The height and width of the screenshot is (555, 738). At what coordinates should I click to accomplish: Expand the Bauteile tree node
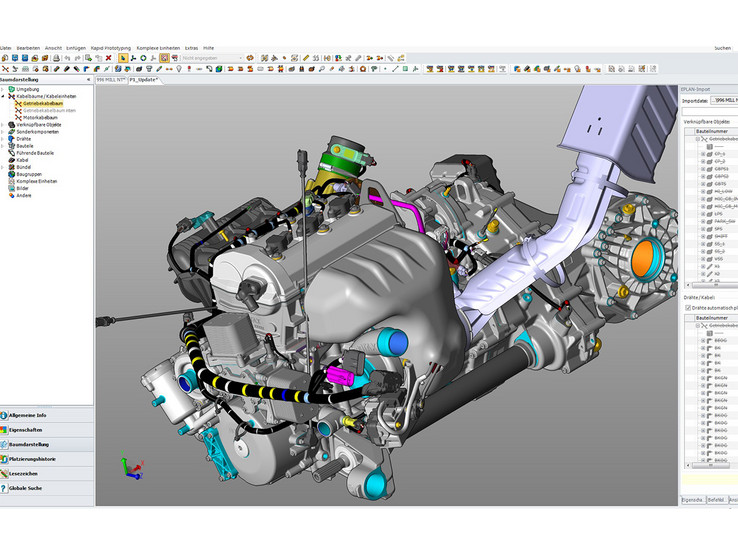[x=3, y=146]
